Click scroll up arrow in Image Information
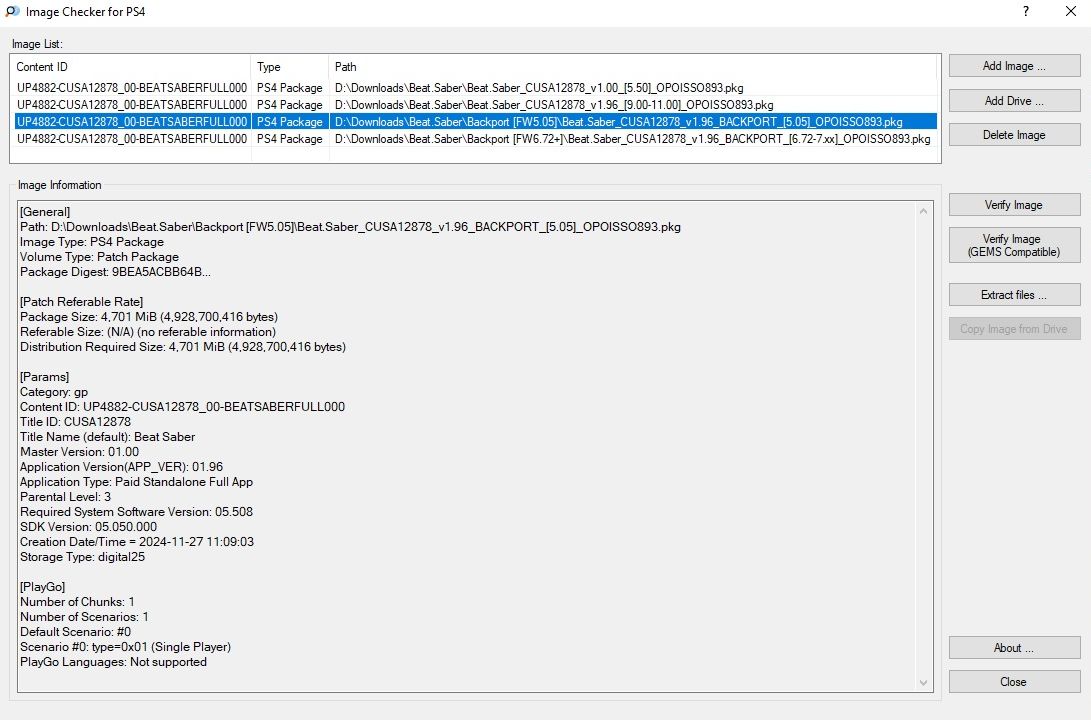This screenshot has width=1091, height=720. [x=923, y=210]
